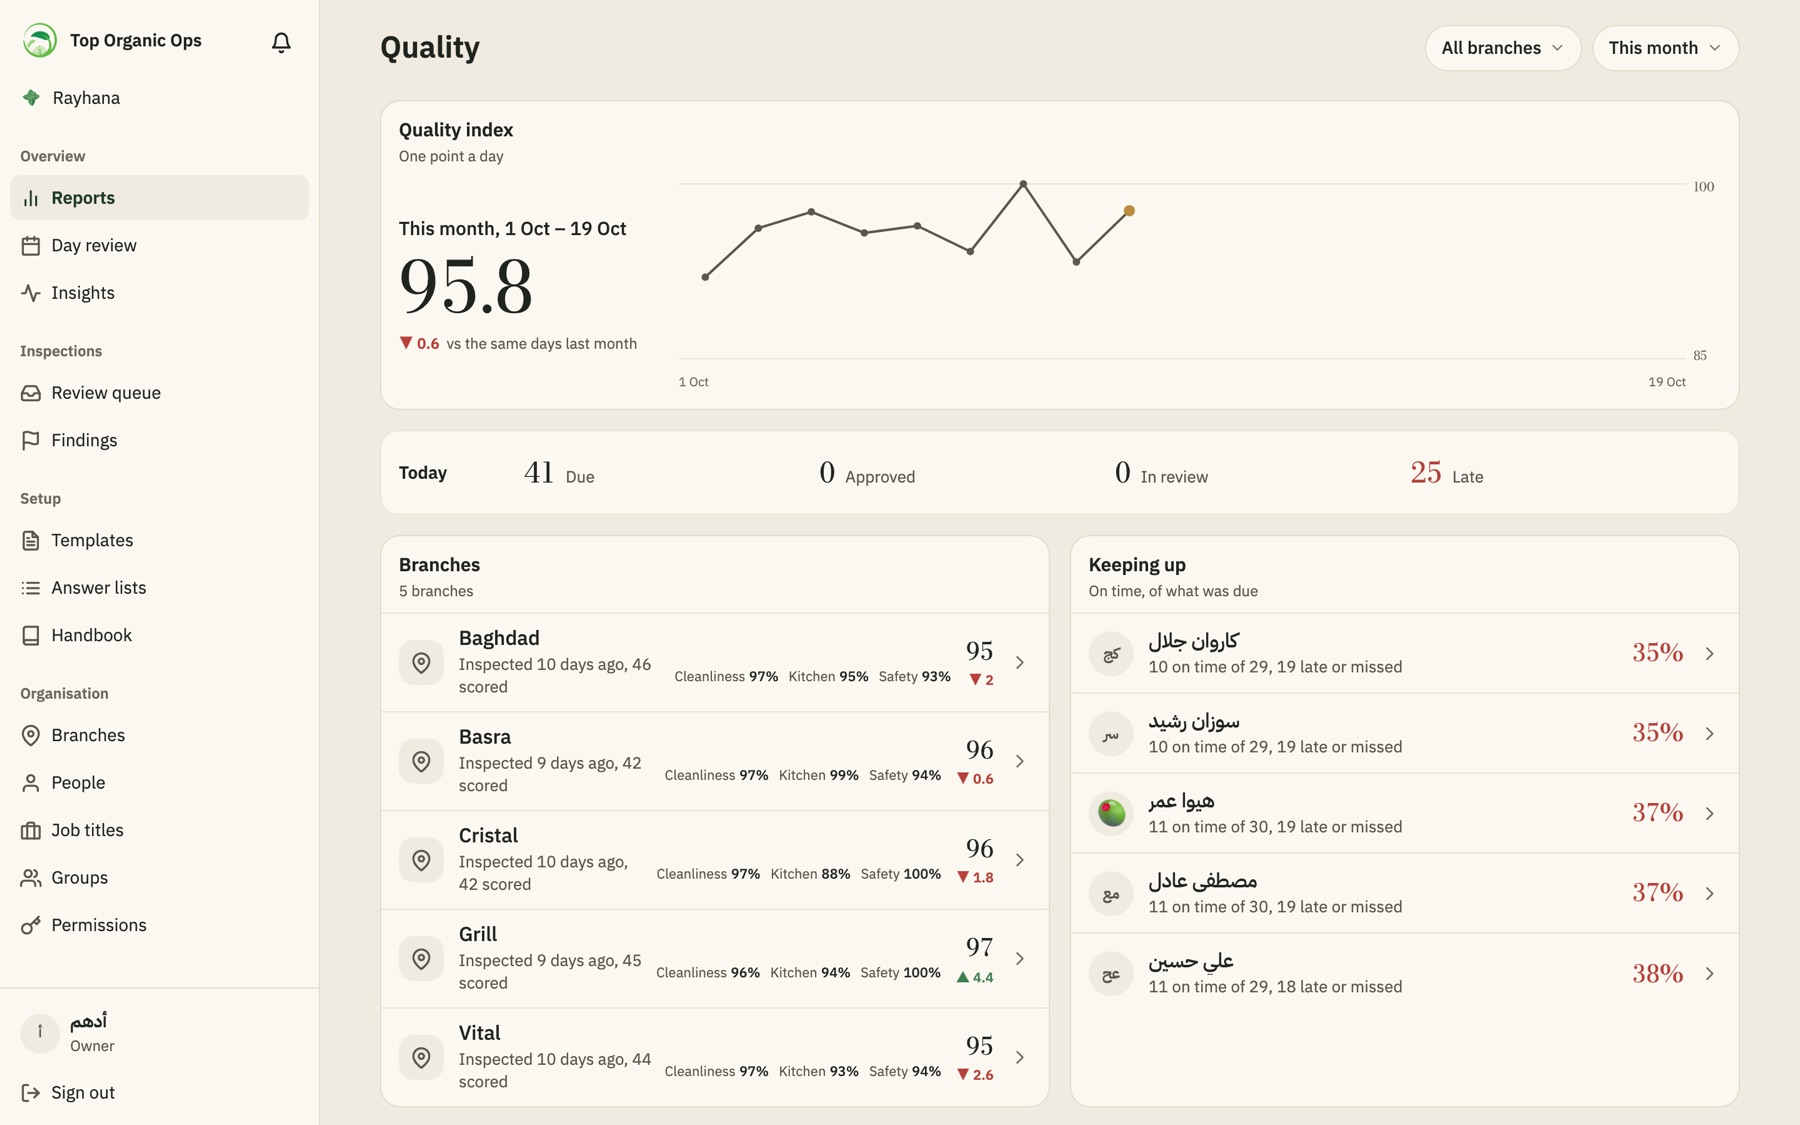Click the Review queue inbox icon
Viewport: 1800px width, 1125px height.
[x=31, y=393]
